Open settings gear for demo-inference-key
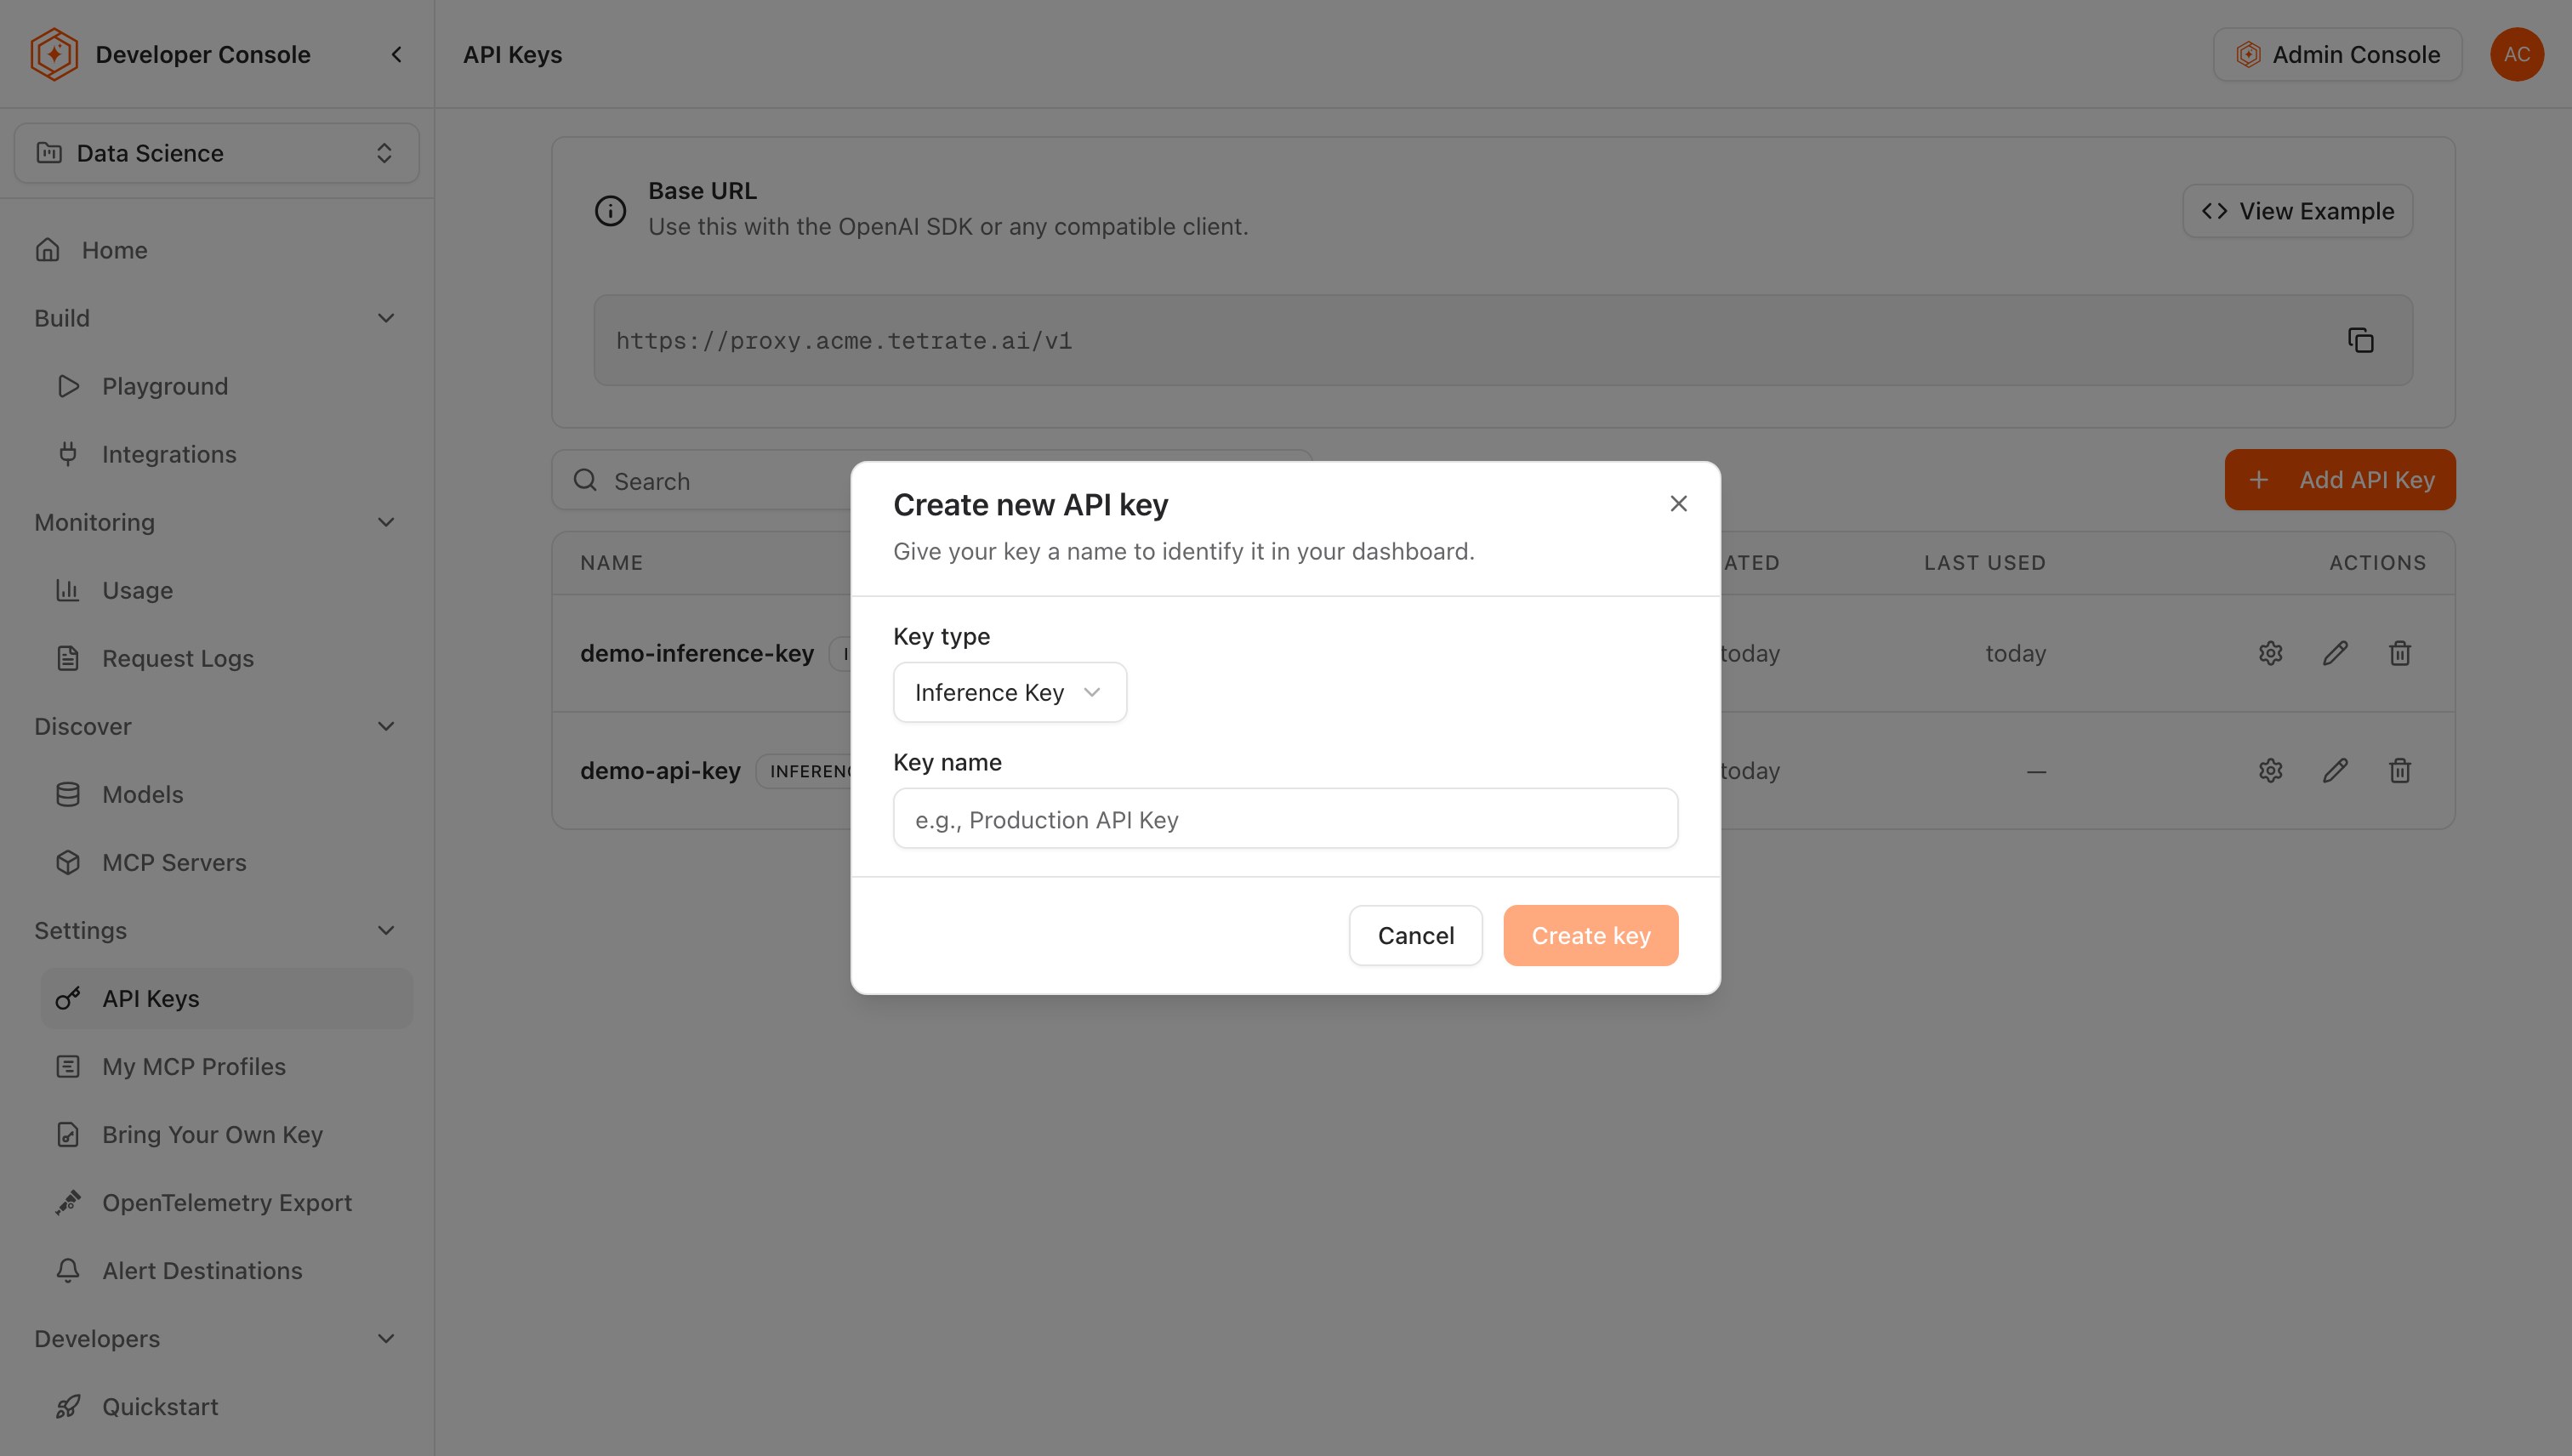 tap(2270, 653)
